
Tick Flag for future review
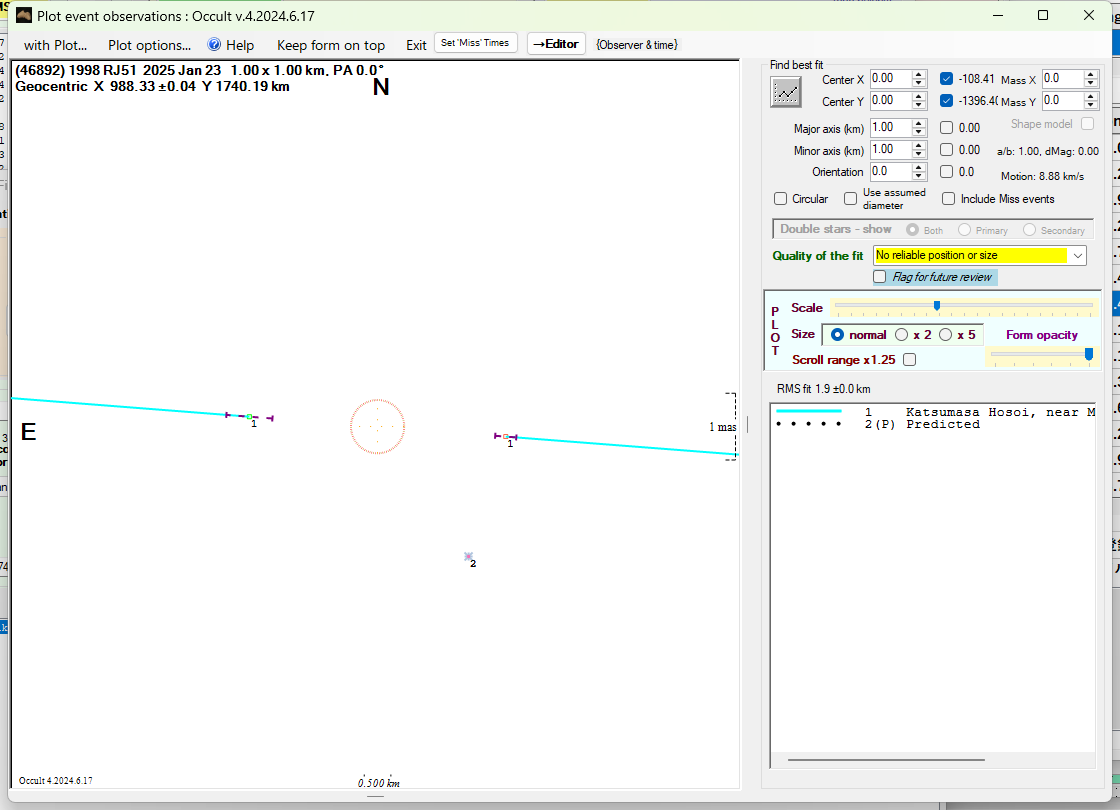(x=880, y=277)
